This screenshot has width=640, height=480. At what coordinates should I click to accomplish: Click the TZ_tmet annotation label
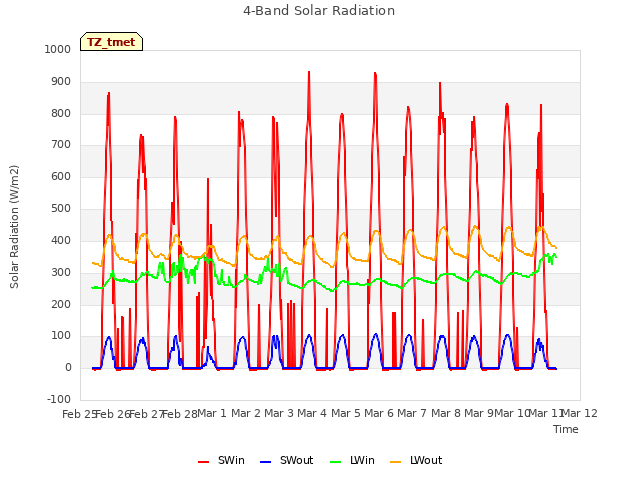coord(111,42)
